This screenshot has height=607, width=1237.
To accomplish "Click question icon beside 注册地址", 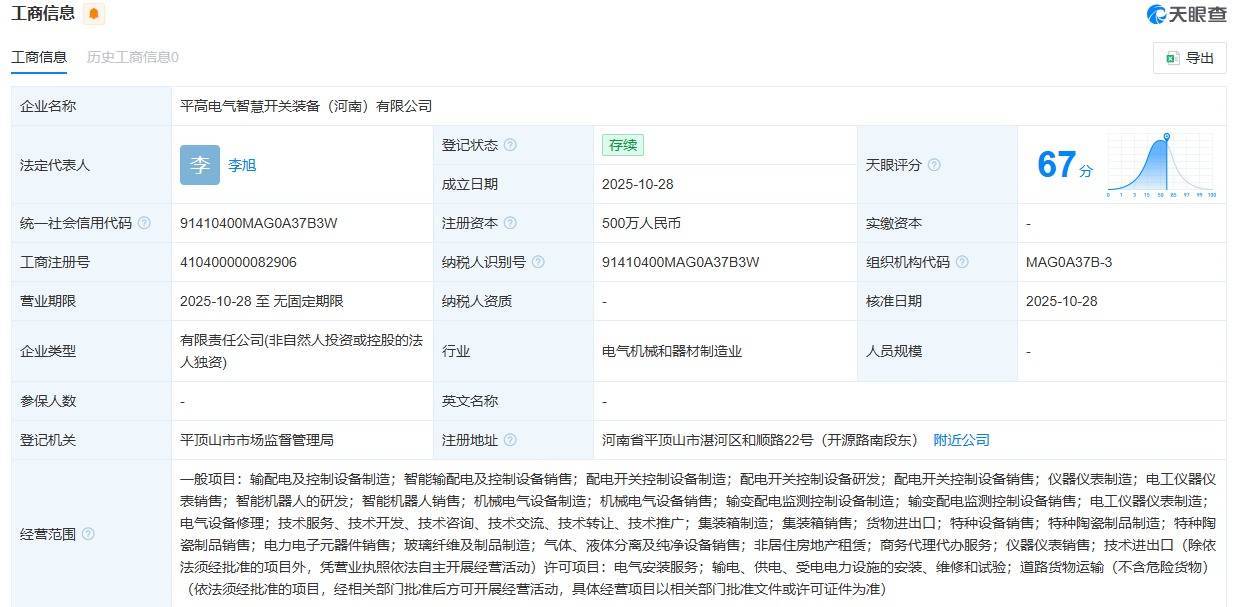I will (x=510, y=440).
